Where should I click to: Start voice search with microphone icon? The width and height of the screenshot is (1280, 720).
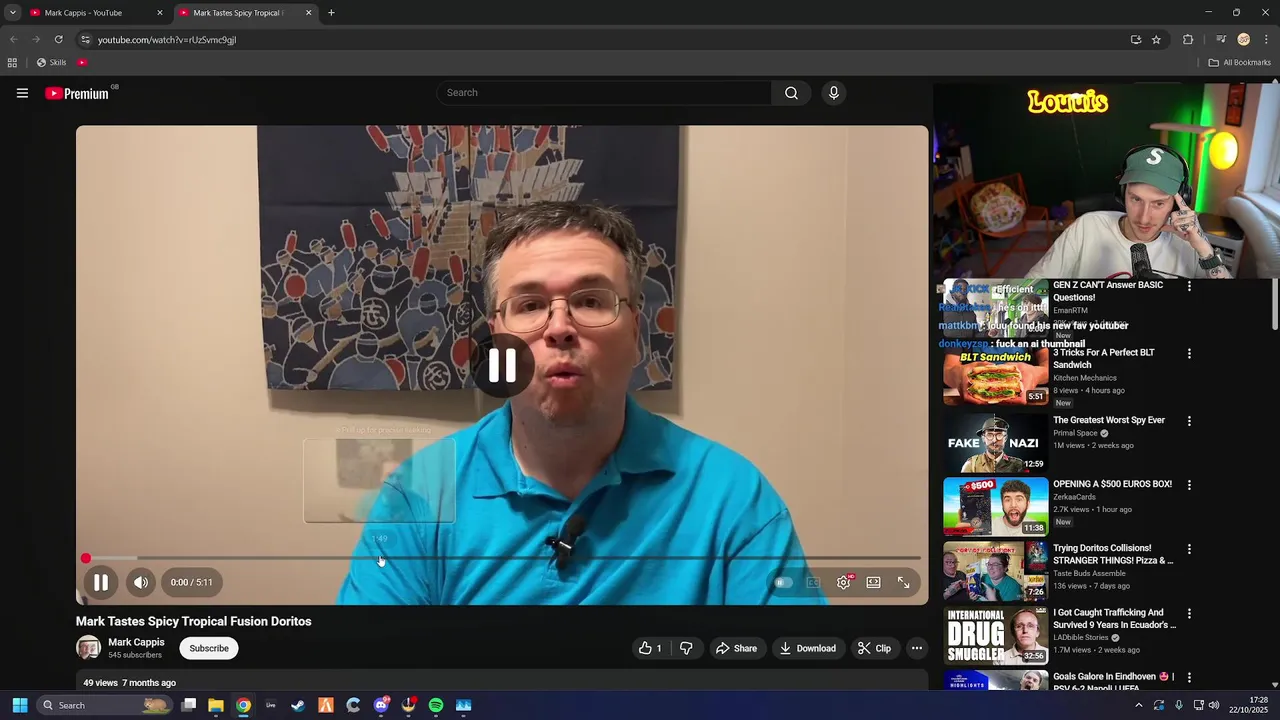[x=834, y=93]
